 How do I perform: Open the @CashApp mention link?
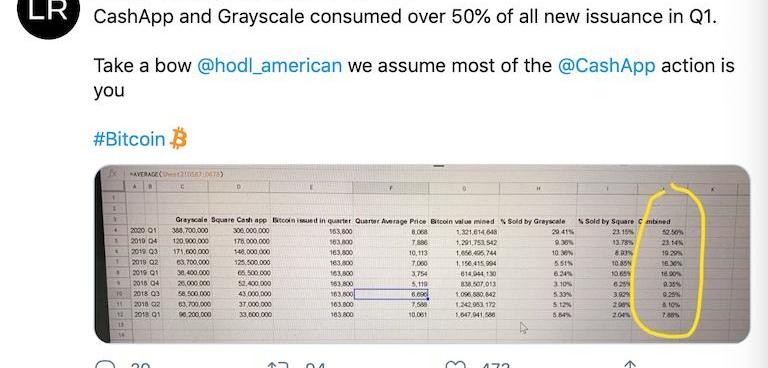click(606, 66)
